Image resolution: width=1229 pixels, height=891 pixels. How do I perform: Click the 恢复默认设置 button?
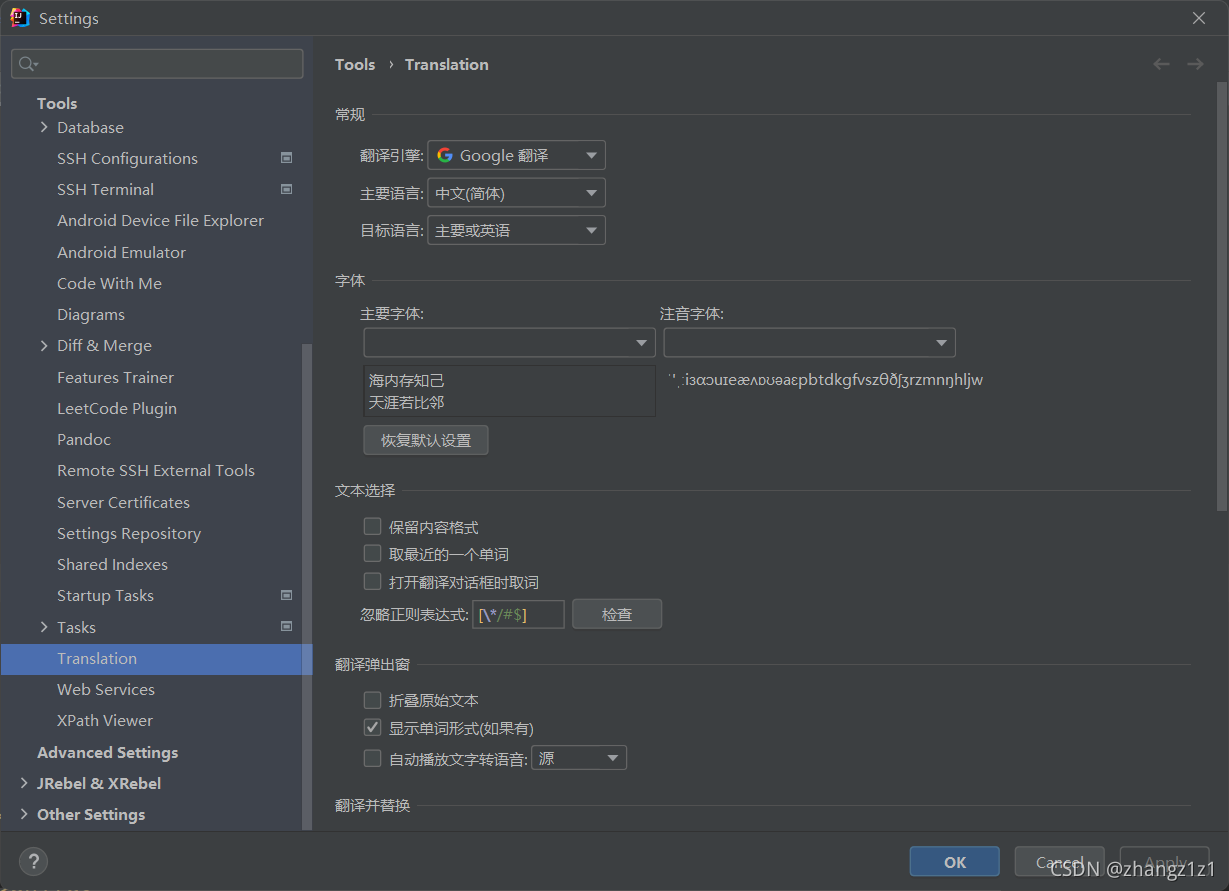click(x=426, y=440)
